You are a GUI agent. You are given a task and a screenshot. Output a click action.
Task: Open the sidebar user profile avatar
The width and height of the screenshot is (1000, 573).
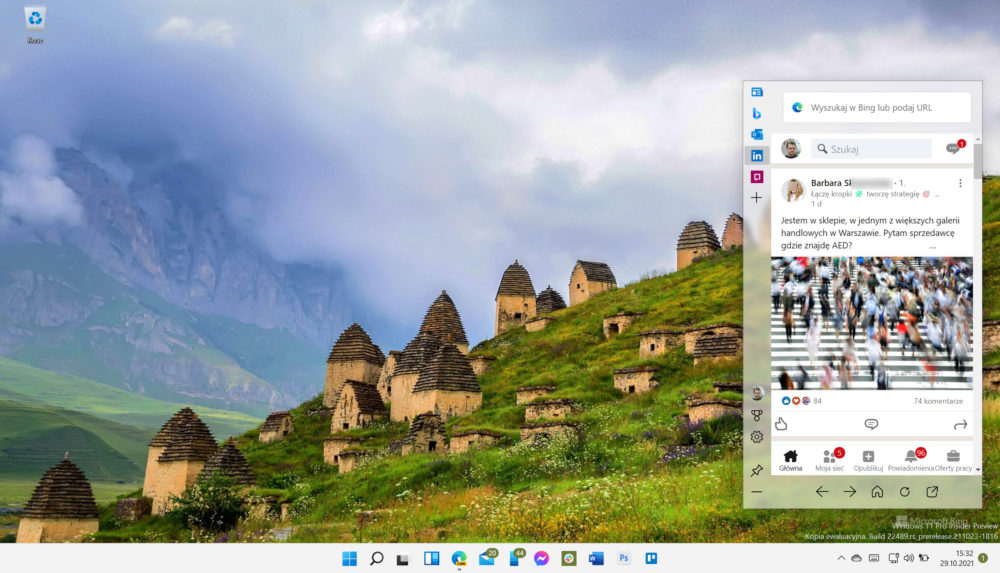click(757, 393)
